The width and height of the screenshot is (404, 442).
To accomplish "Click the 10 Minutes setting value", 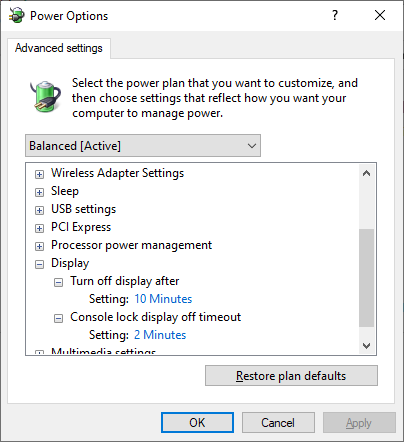I will [163, 299].
